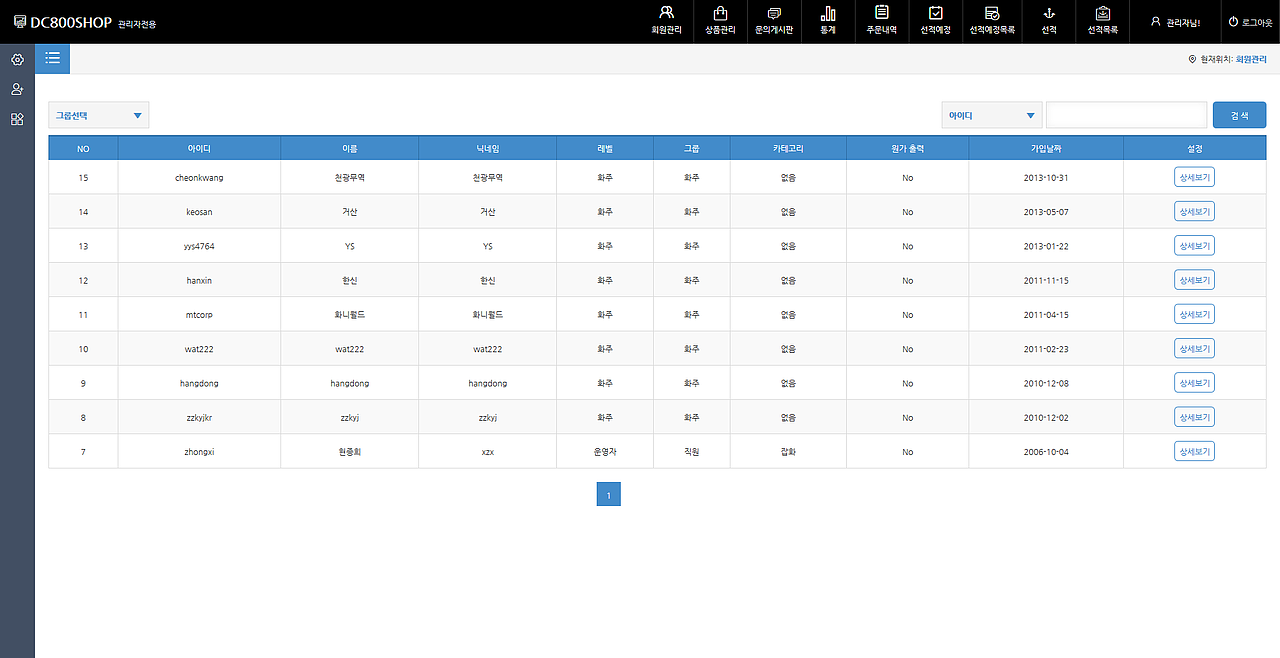Click the 회원관리 current-location link
This screenshot has width=1280, height=658.
point(1250,59)
